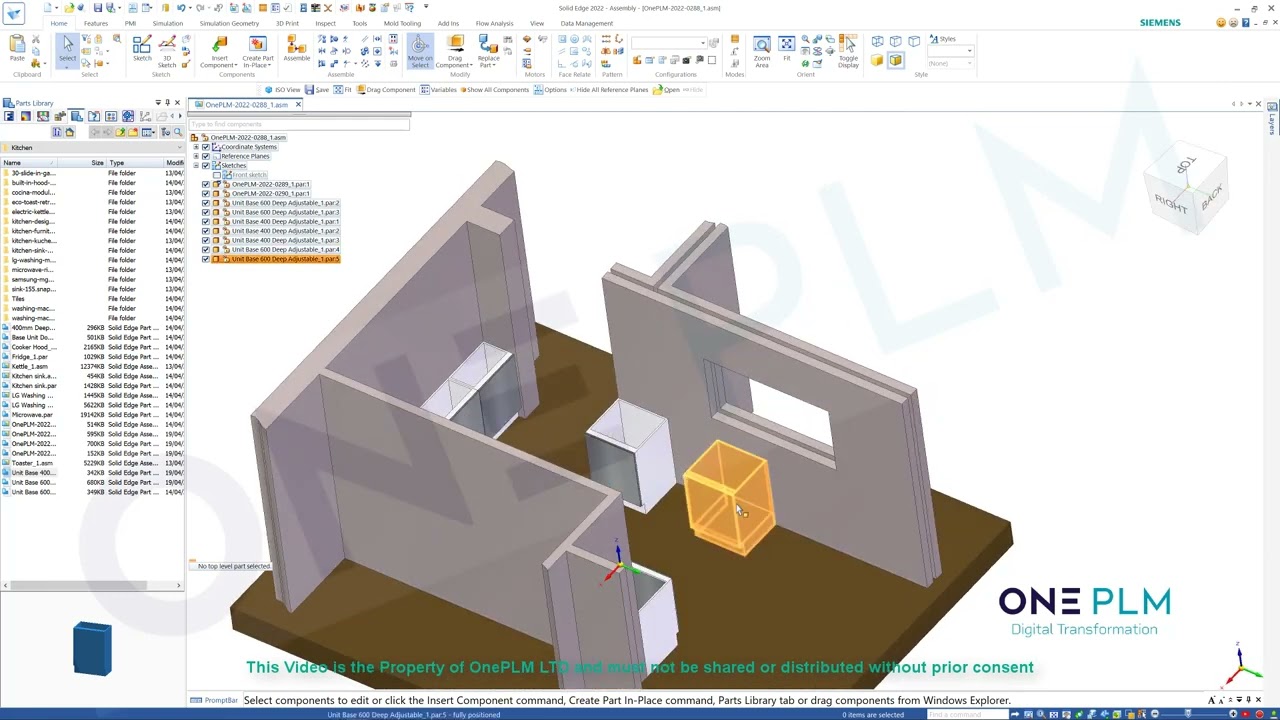Uncheck Unit Base 600 Deep Adjustable_1.par:5 checkbox
The image size is (1280, 720).
tap(206, 259)
